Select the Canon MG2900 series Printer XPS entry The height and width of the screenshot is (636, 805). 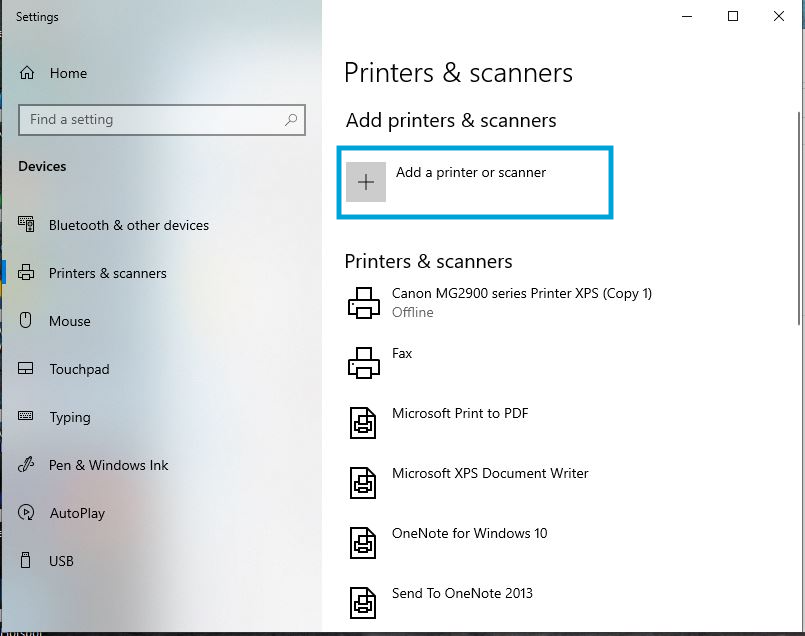[521, 293]
